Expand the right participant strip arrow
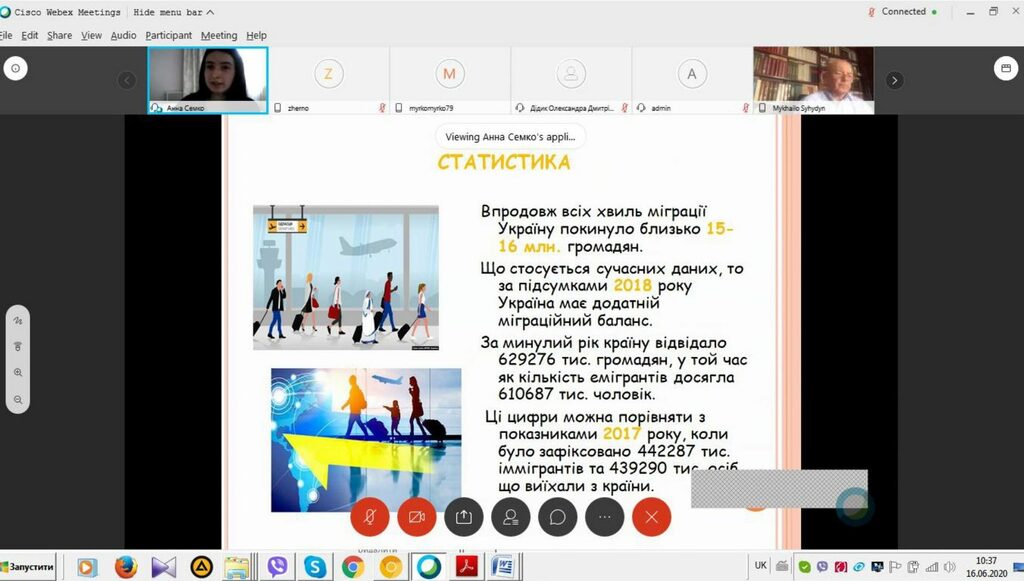This screenshot has width=1024, height=581. 893,80
